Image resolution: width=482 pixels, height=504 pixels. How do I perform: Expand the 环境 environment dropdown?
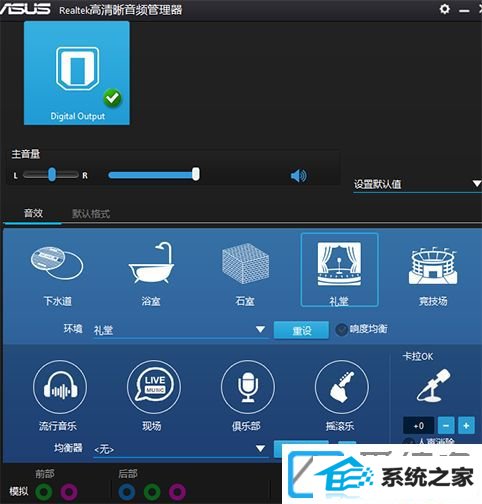pos(181,330)
